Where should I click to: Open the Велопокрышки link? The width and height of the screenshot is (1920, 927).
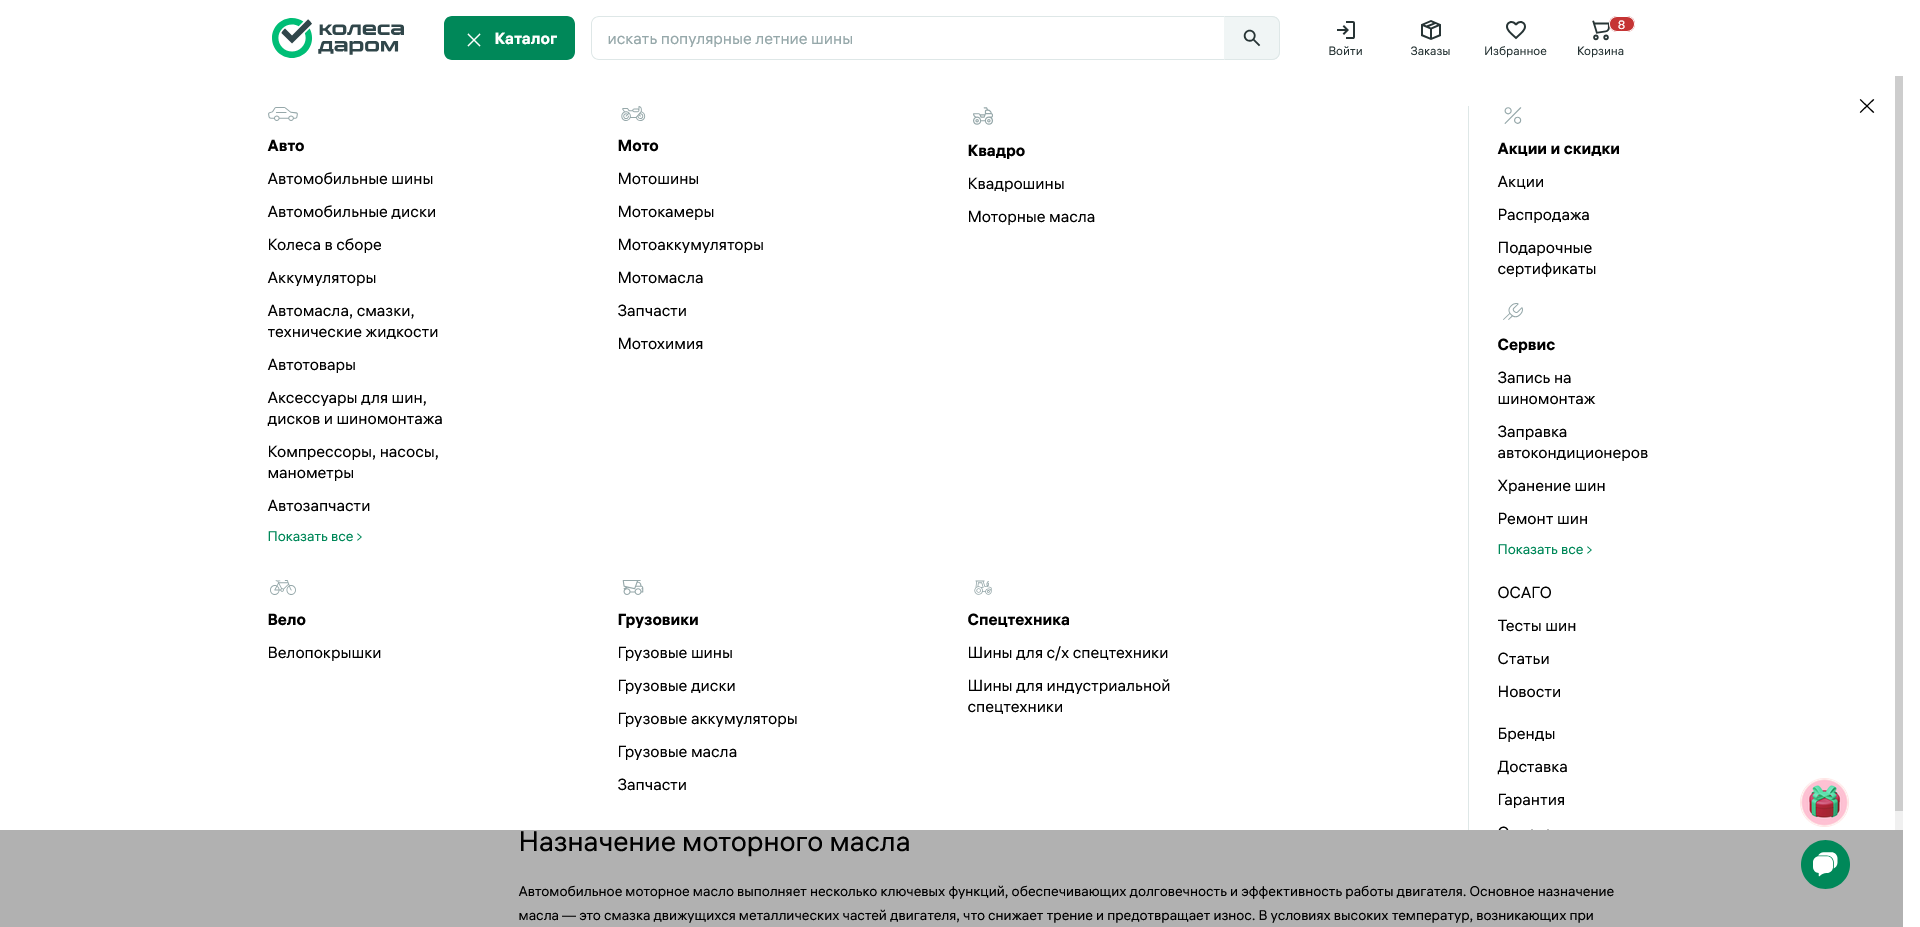click(x=324, y=653)
